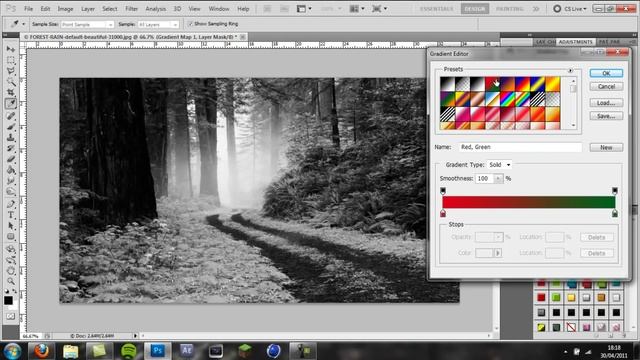The height and width of the screenshot is (360, 640).
Task: Select the Hand tool
Action: pos(11,271)
